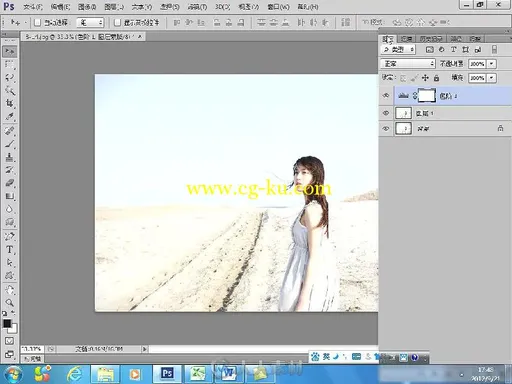This screenshot has height=384, width=512.
Task: Open the layer blend mode dropdown
Action: coord(408,63)
